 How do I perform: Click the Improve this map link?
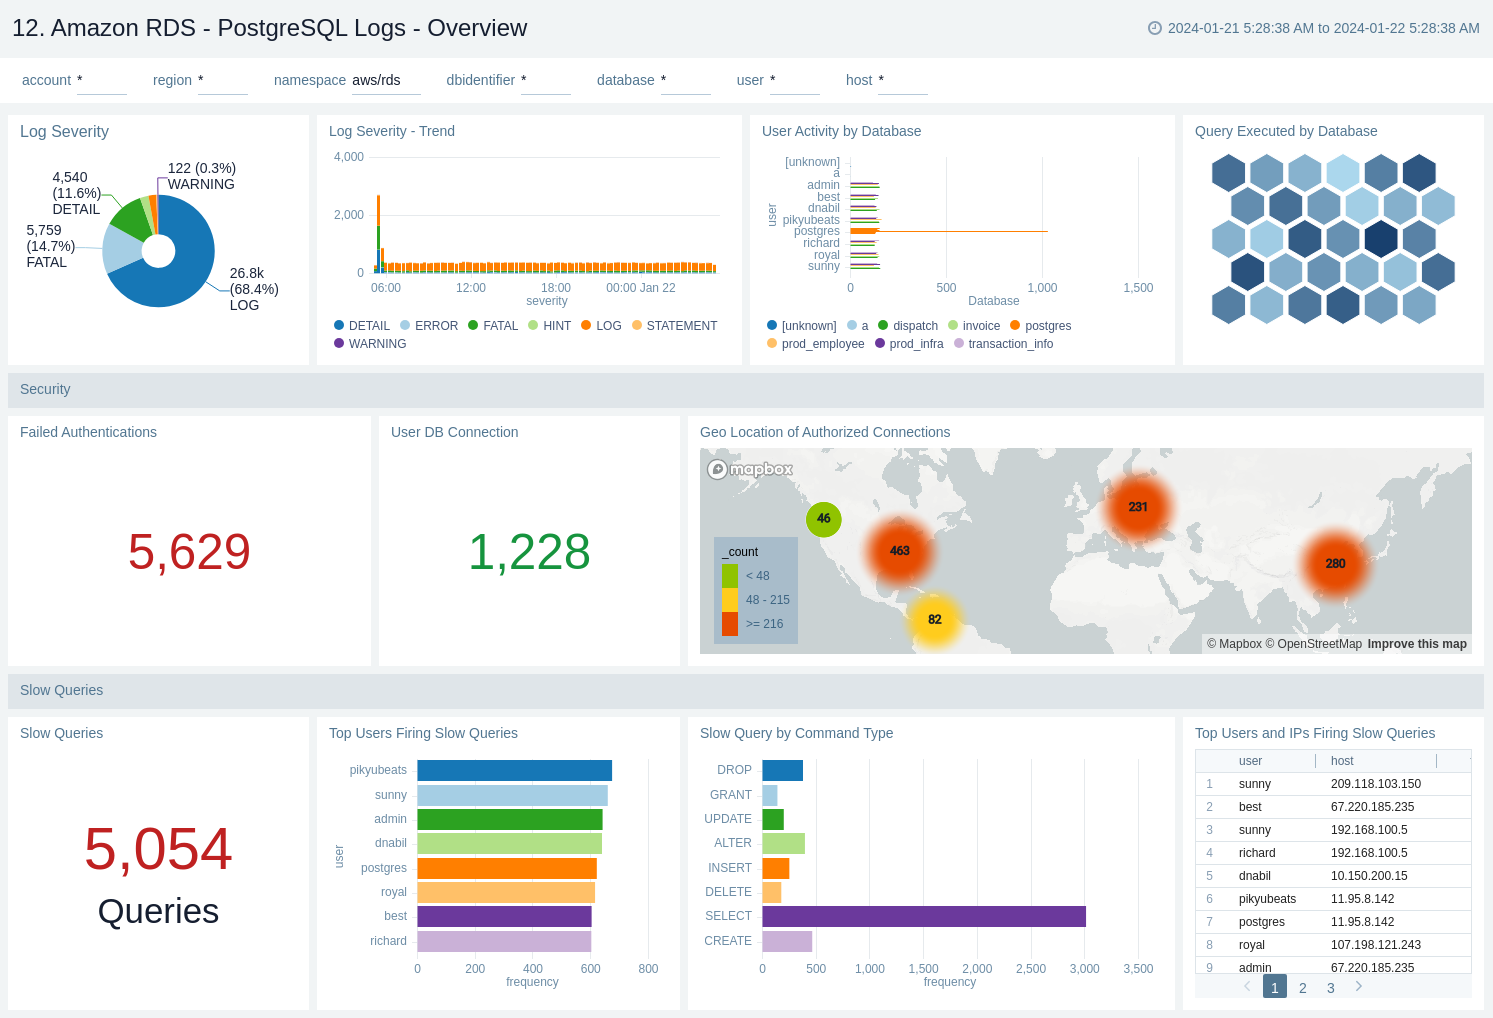click(x=1416, y=644)
